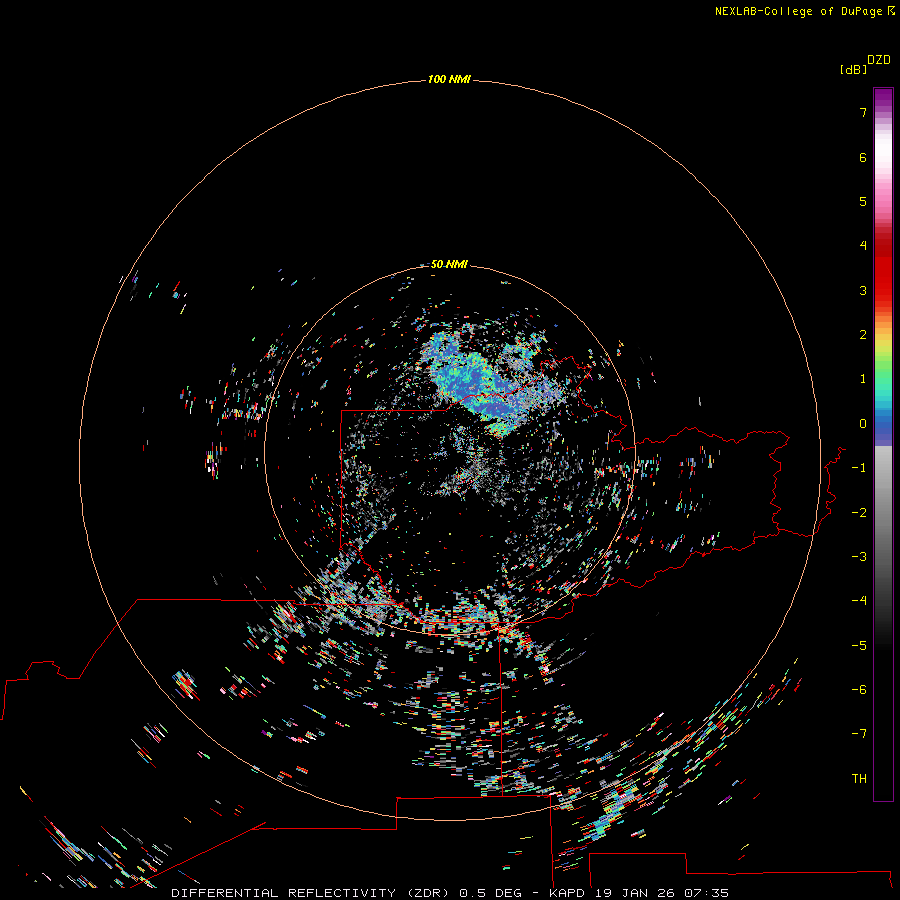Click the -3 value on the color scale

coord(859,557)
